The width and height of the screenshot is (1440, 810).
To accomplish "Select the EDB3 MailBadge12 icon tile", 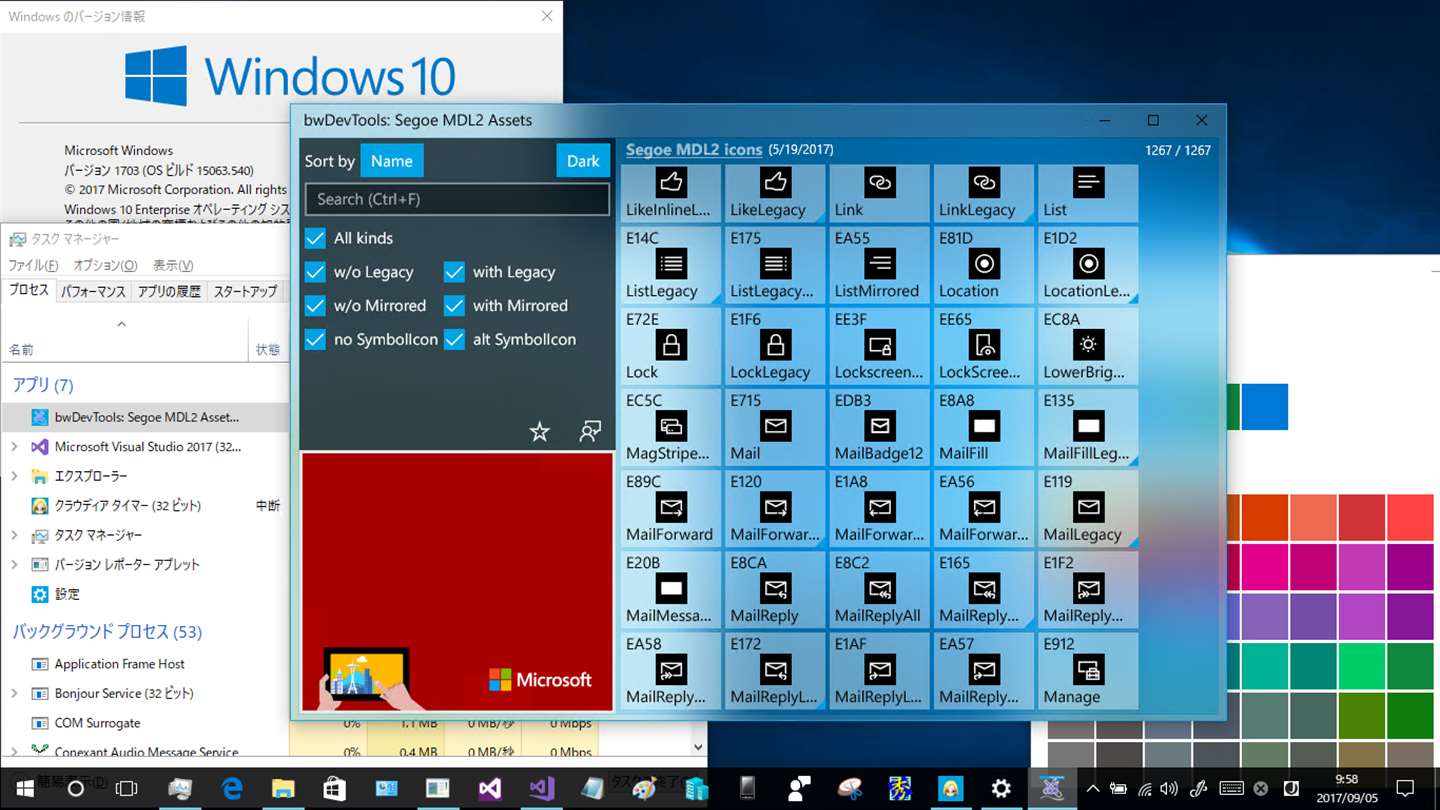I will (879, 427).
